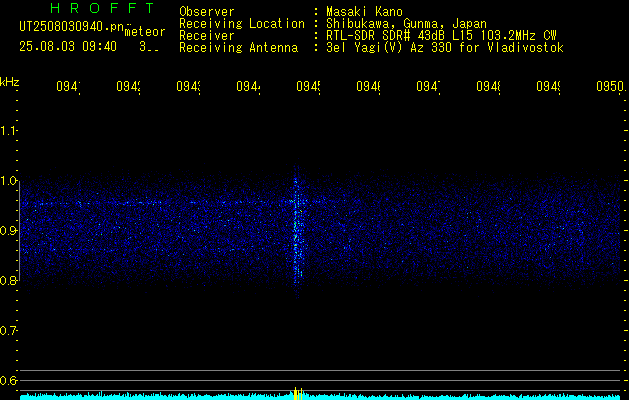Select receiver info RTL-SDR SDR# 43dB L15 103.2MHz CW

coord(441,36)
